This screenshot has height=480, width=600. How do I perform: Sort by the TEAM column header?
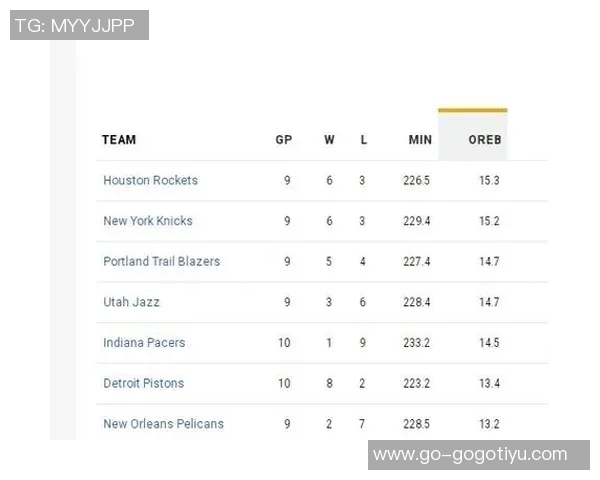point(119,140)
